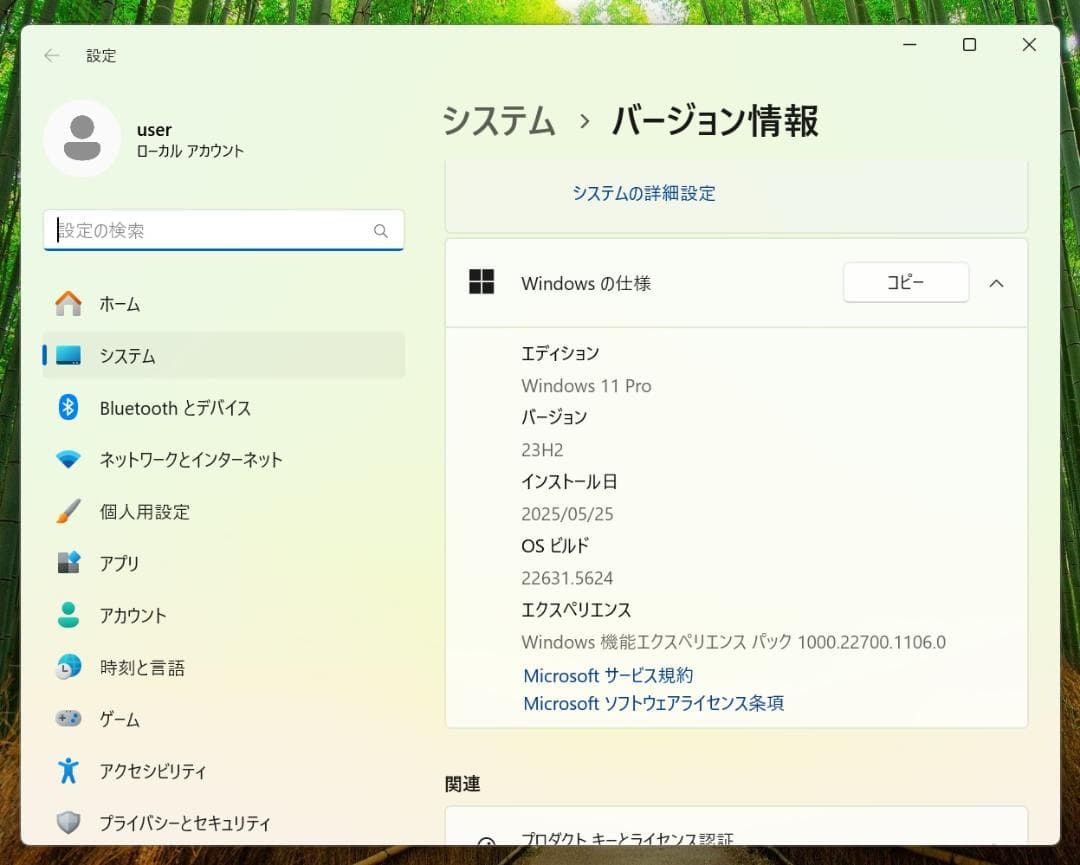Click the Privacy shield icon

pyautogui.click(x=68, y=822)
